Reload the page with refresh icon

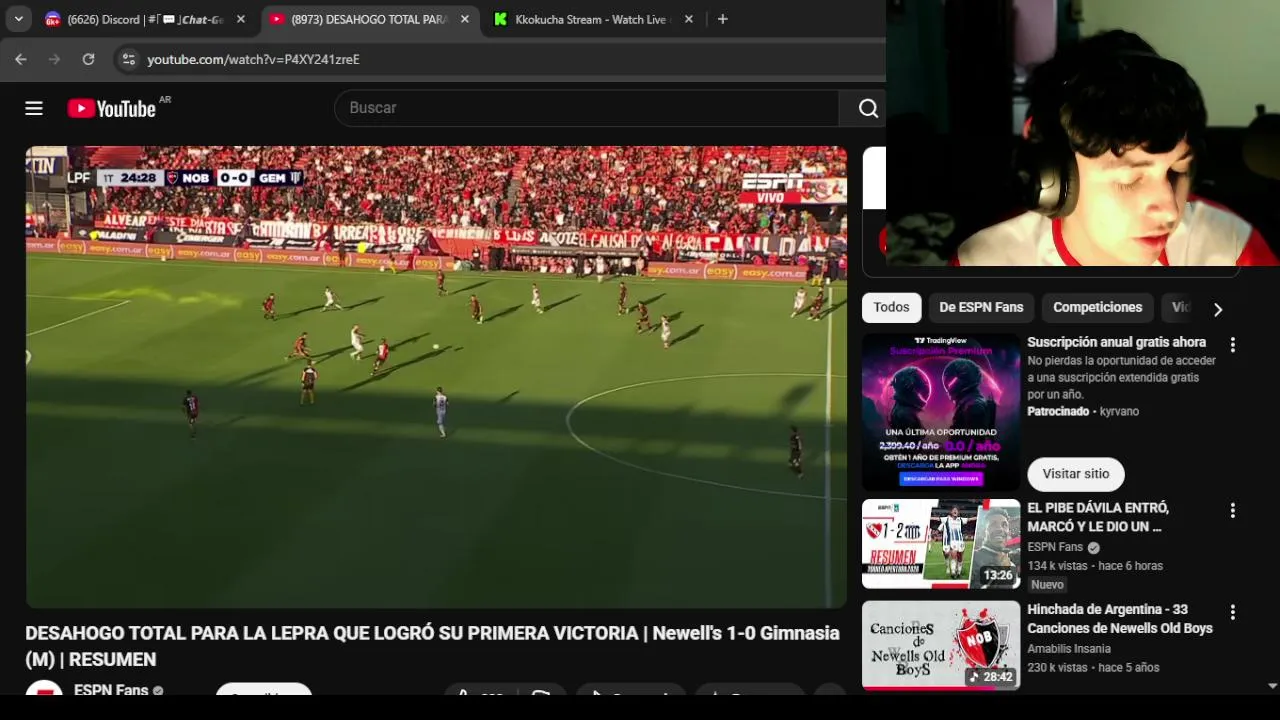(88, 59)
